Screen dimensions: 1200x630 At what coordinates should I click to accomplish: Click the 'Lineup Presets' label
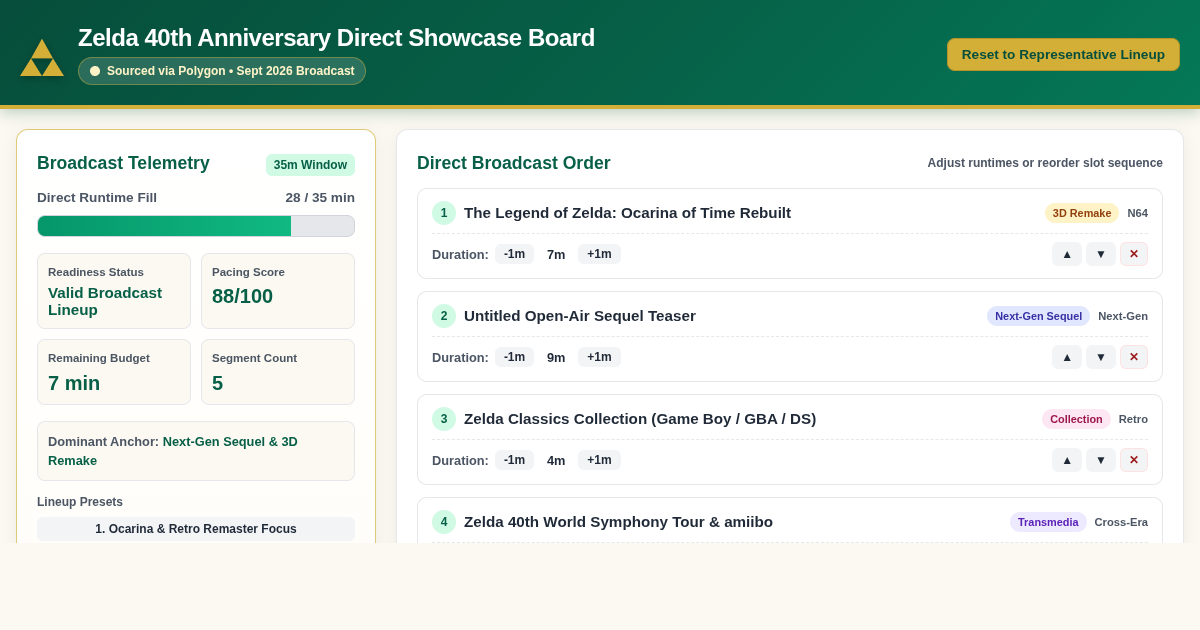click(80, 502)
